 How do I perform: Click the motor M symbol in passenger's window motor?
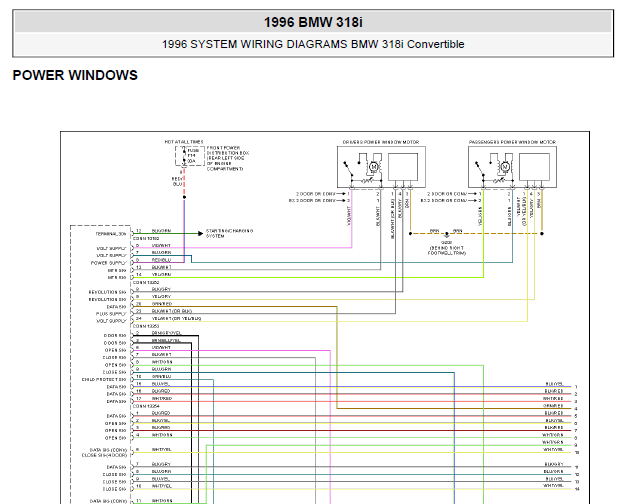point(505,166)
